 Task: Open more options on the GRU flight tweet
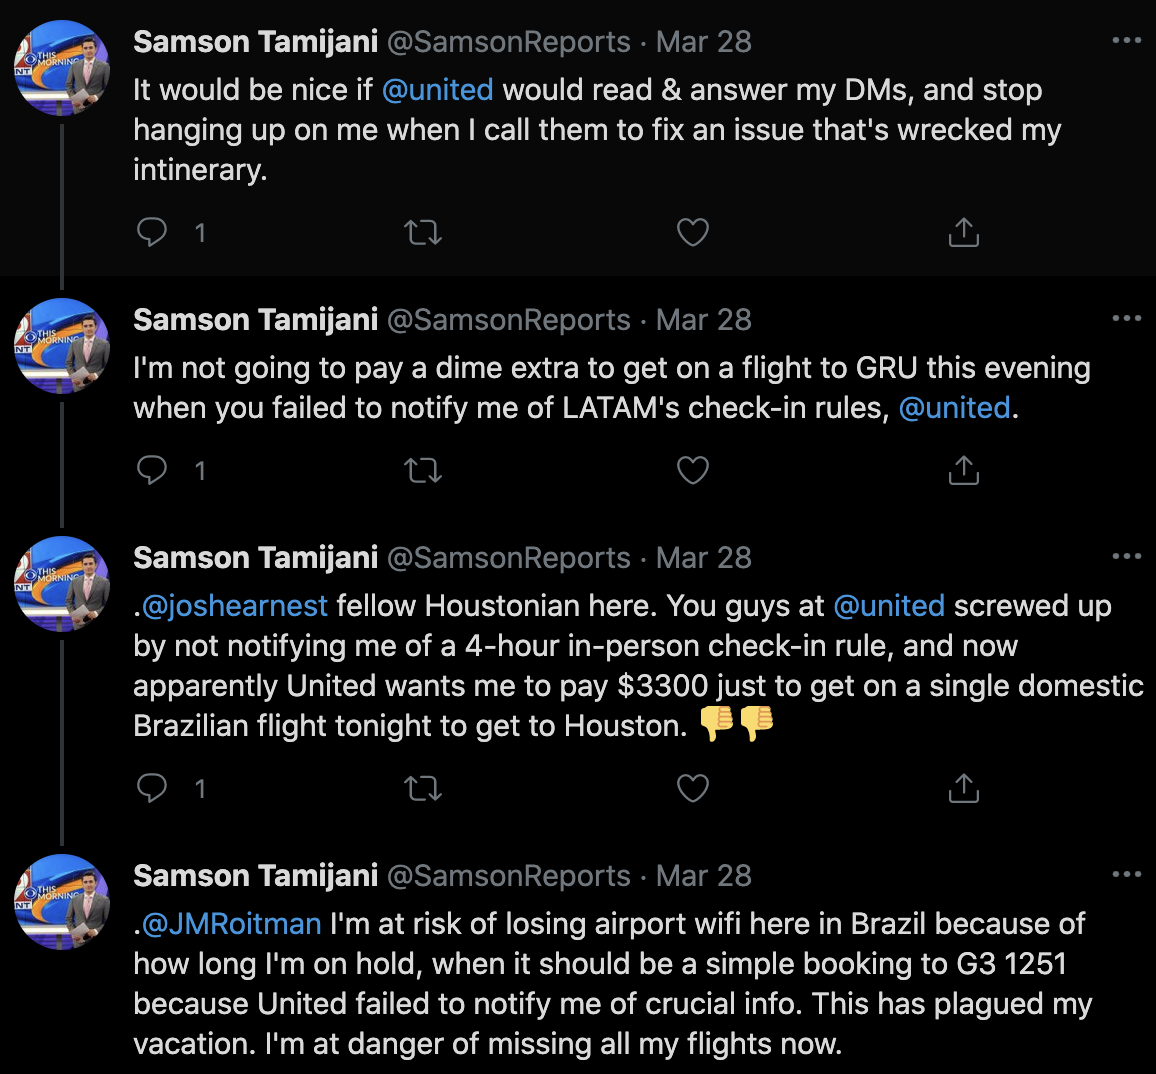coord(1127,318)
